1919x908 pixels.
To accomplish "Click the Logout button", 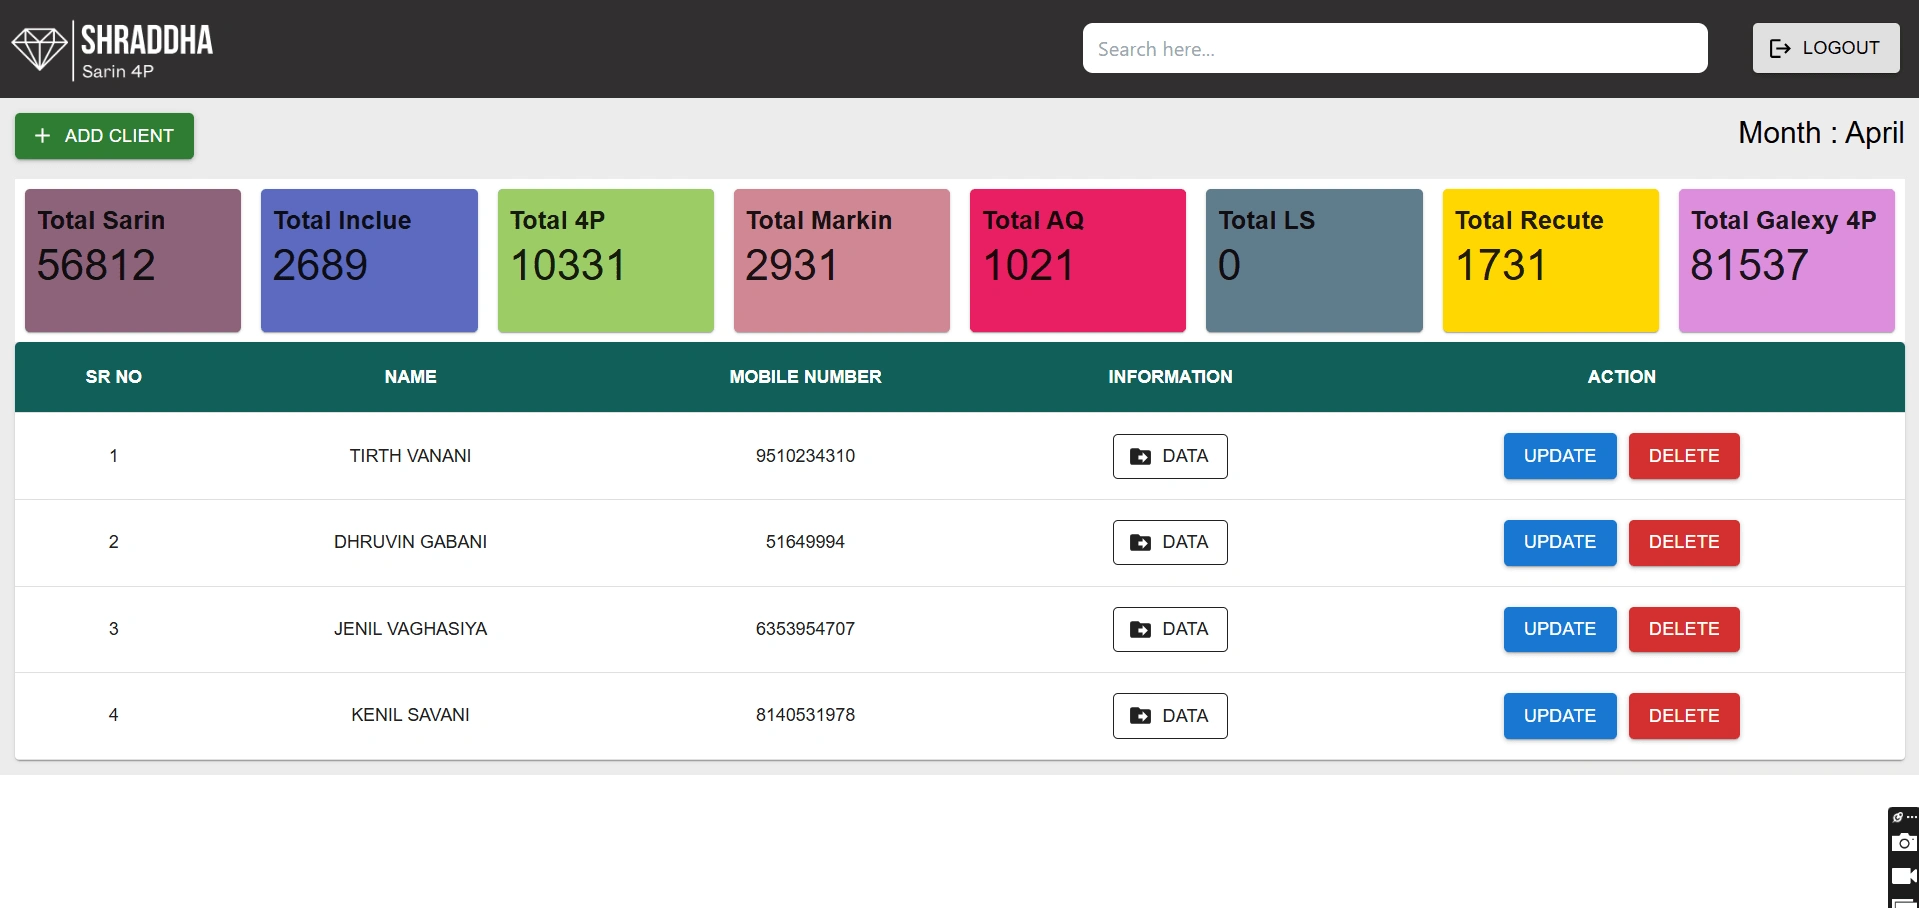I will [x=1825, y=48].
